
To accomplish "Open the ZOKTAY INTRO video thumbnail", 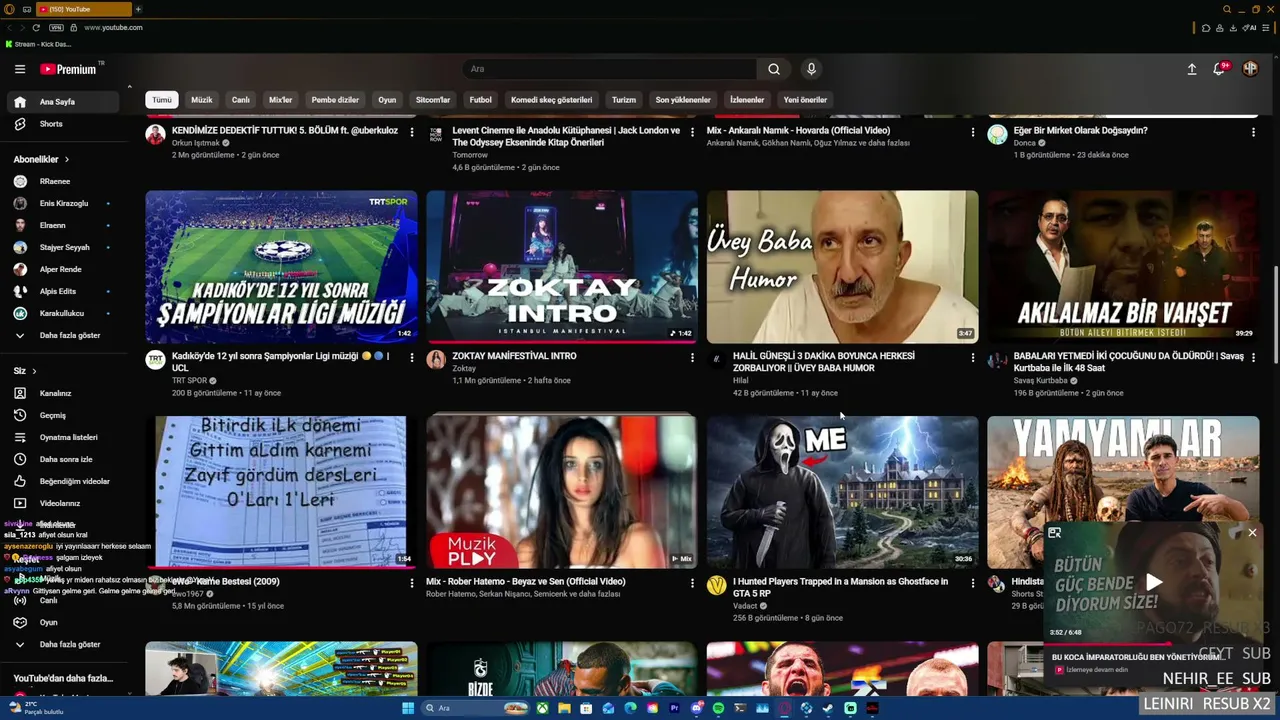I will (562, 267).
